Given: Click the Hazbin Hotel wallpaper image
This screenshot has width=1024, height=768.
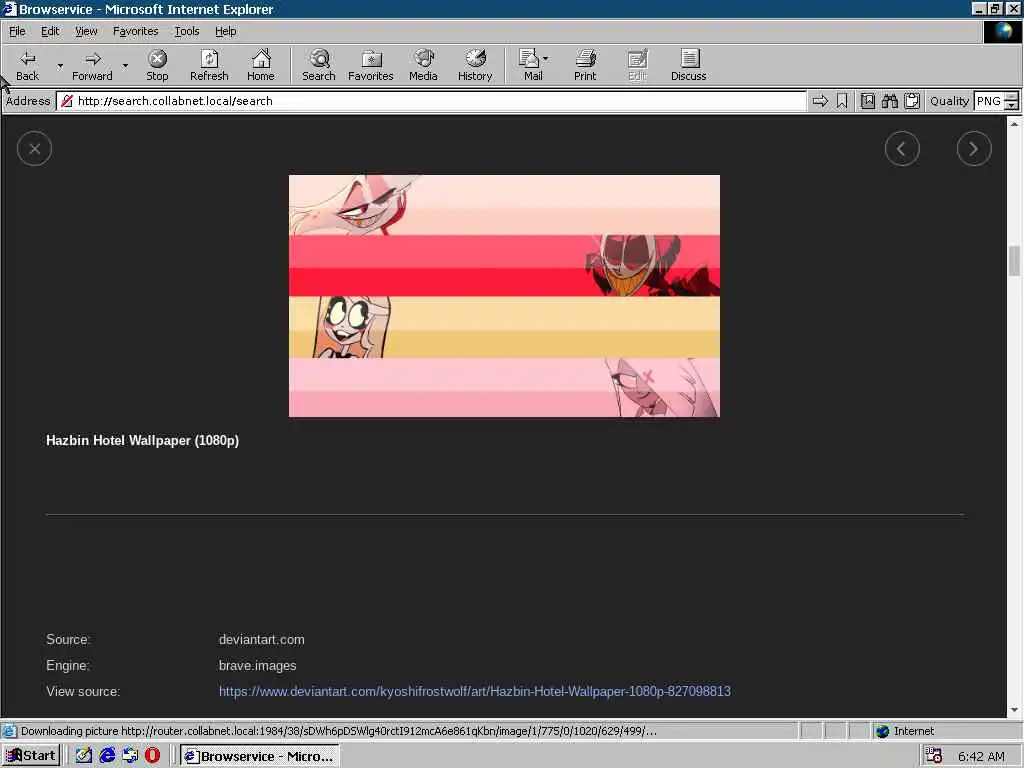Looking at the screenshot, I should click(x=504, y=296).
